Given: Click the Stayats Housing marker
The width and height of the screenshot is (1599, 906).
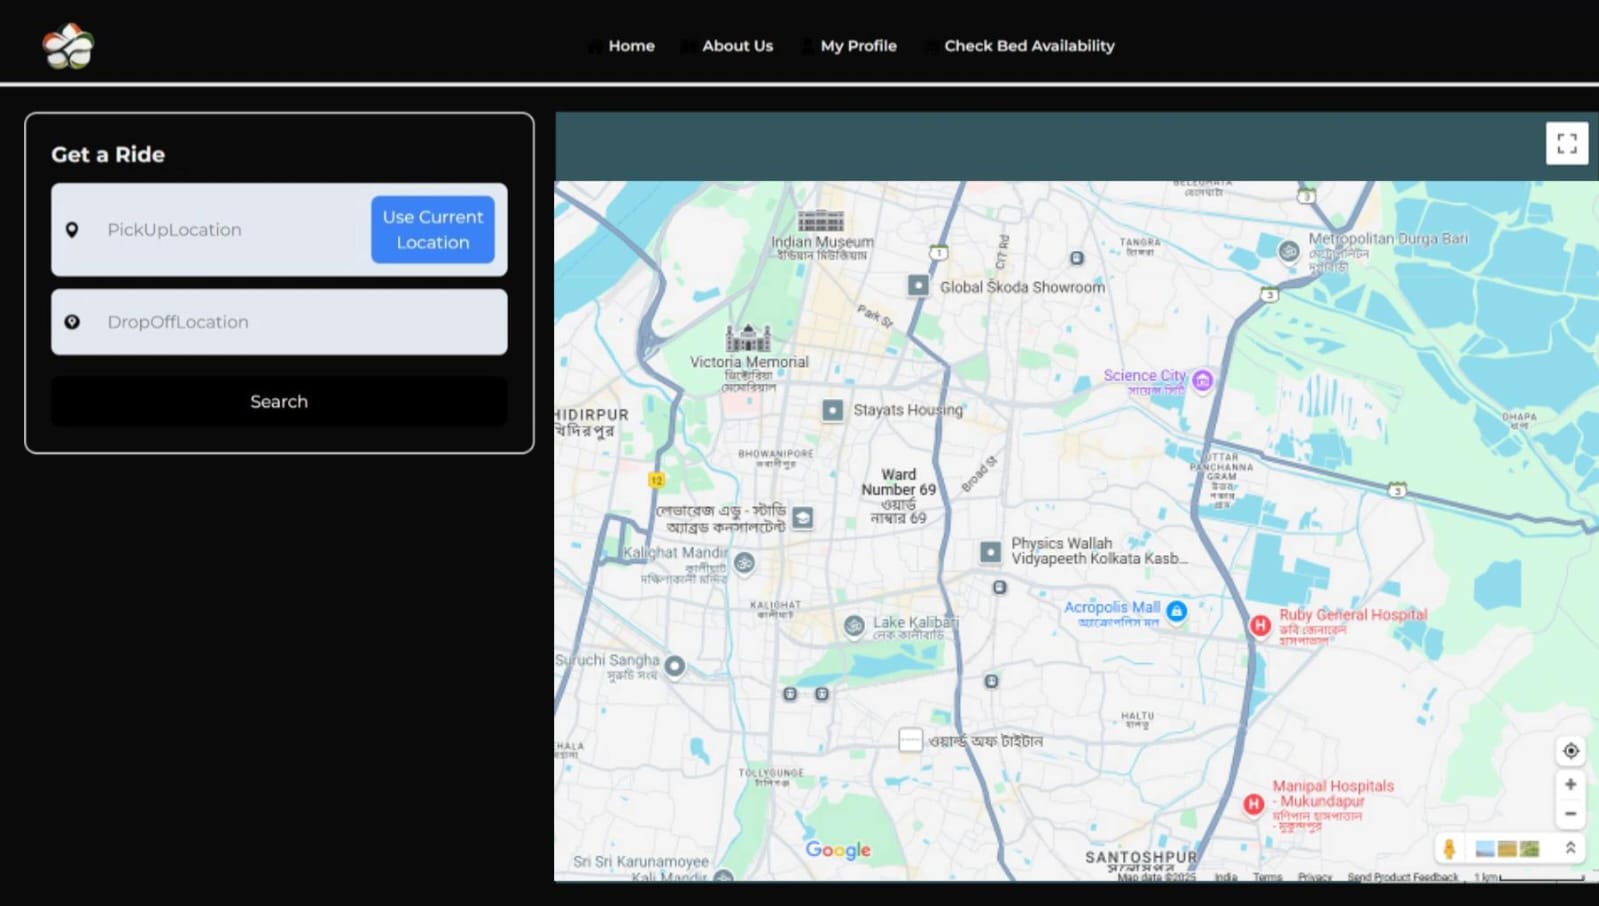Looking at the screenshot, I should 832,410.
